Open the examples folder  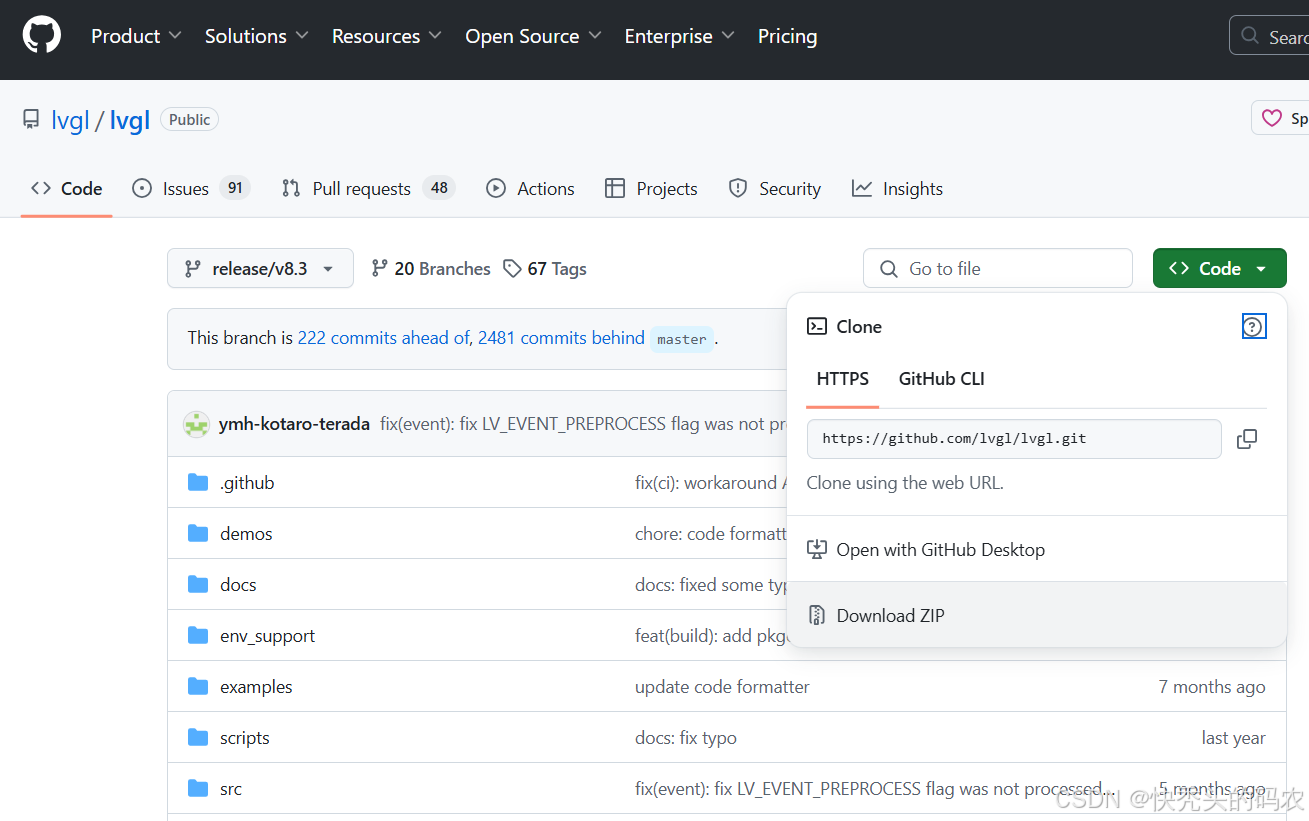click(256, 687)
